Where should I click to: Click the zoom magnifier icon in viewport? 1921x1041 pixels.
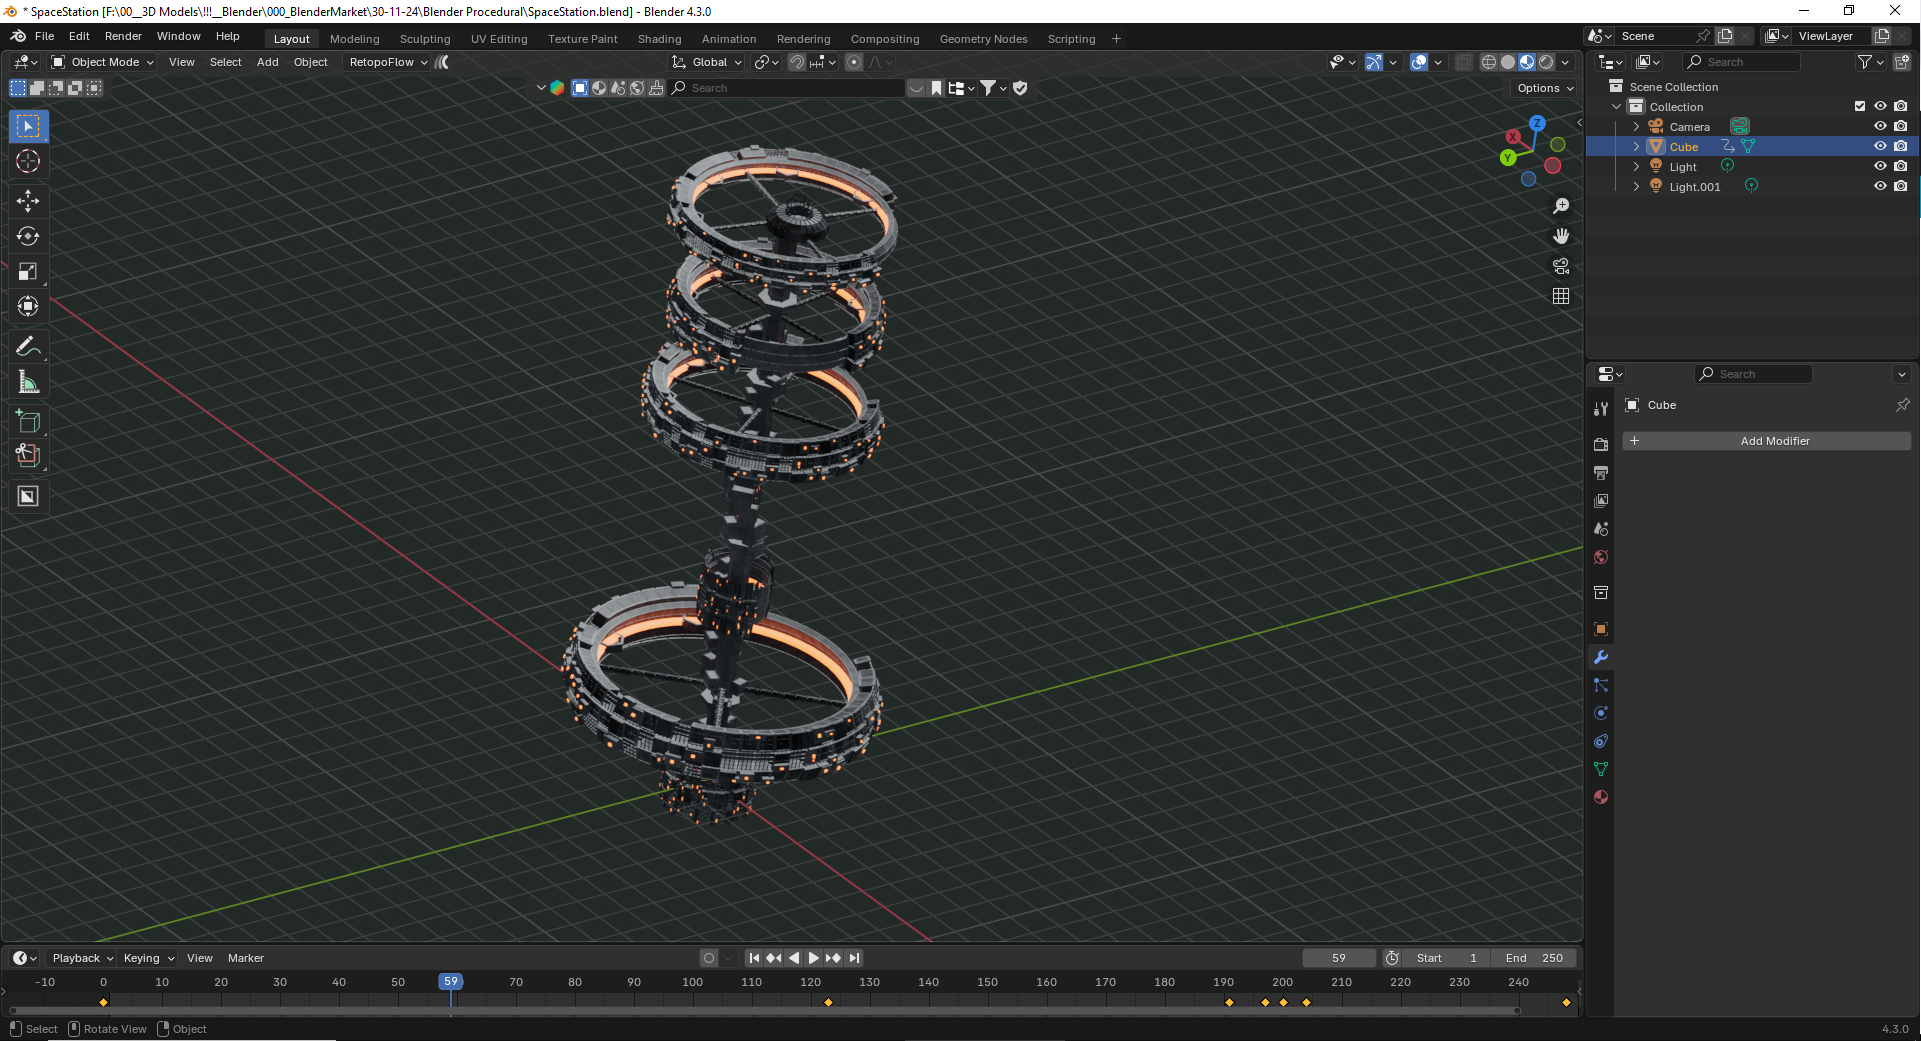[x=1561, y=206]
